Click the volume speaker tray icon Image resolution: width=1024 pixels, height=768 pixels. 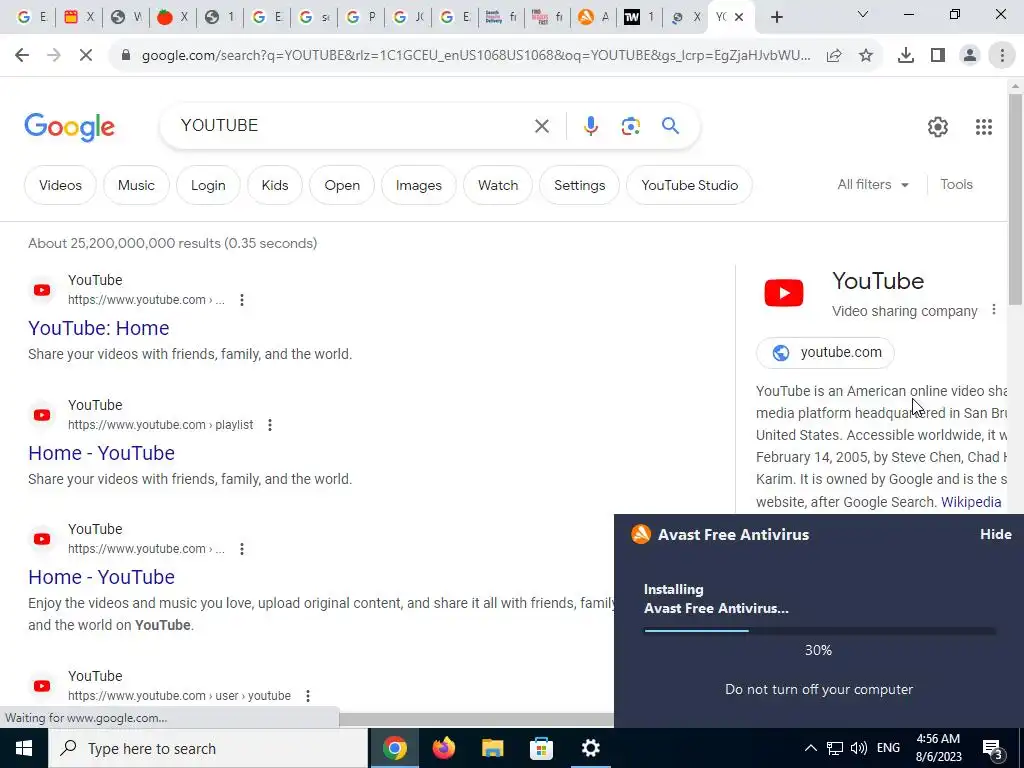coord(859,748)
